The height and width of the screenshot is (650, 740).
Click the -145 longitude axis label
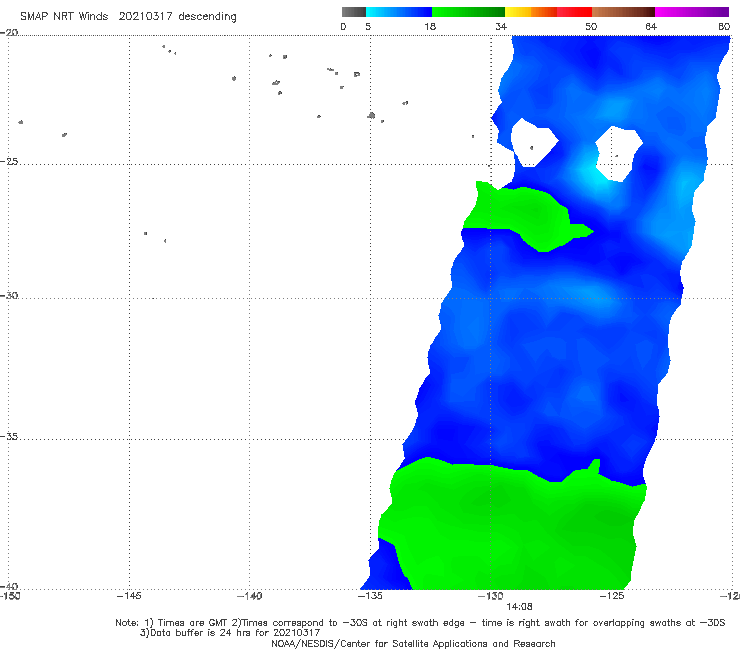coord(129,596)
